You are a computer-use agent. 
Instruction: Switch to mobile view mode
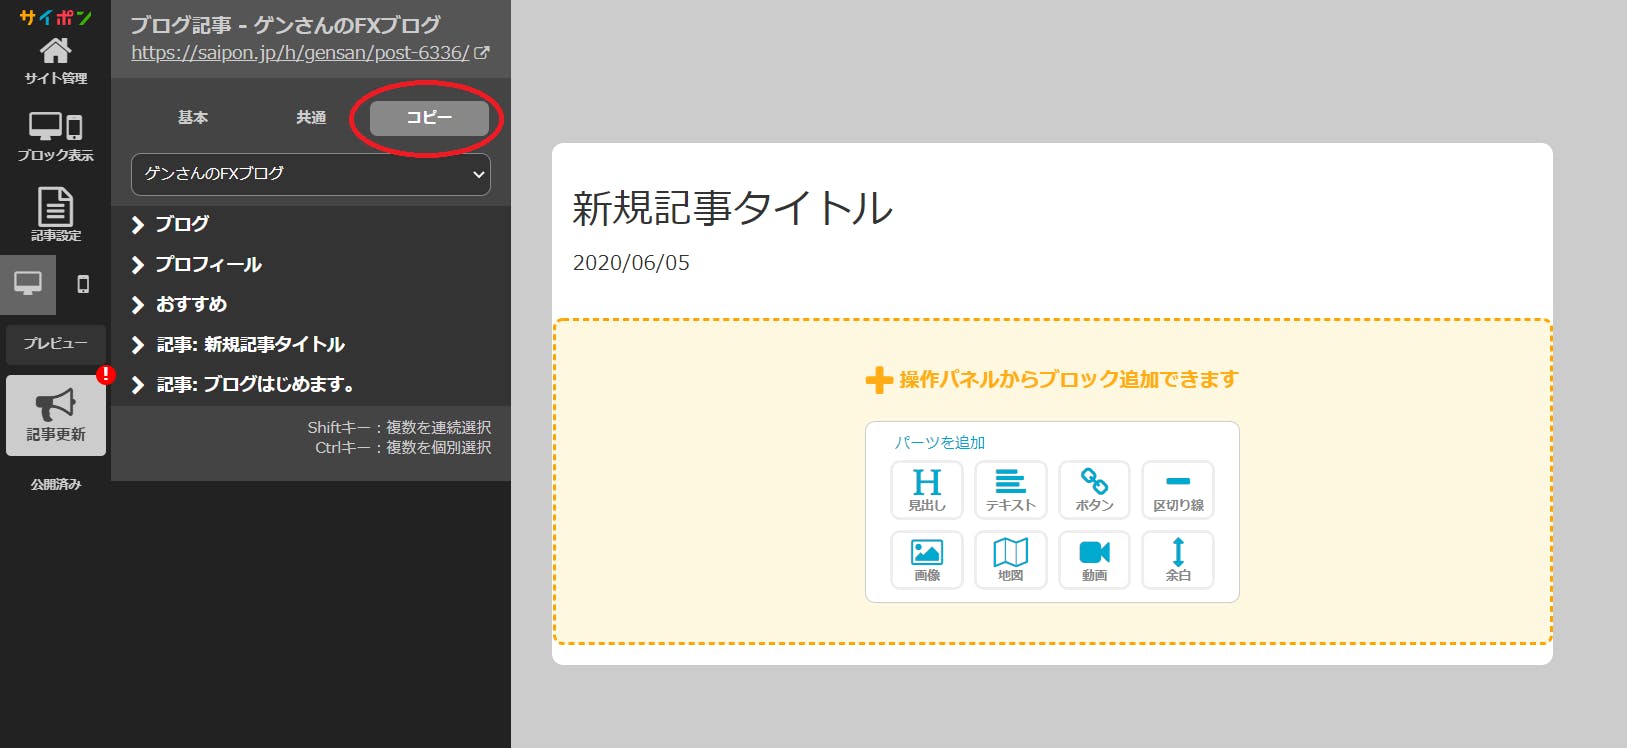click(x=83, y=284)
